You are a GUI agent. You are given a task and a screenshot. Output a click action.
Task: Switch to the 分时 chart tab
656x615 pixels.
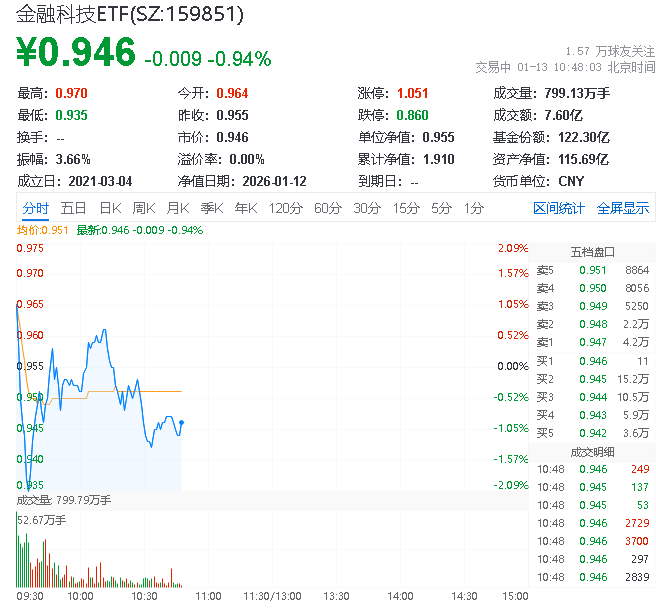(x=35, y=208)
